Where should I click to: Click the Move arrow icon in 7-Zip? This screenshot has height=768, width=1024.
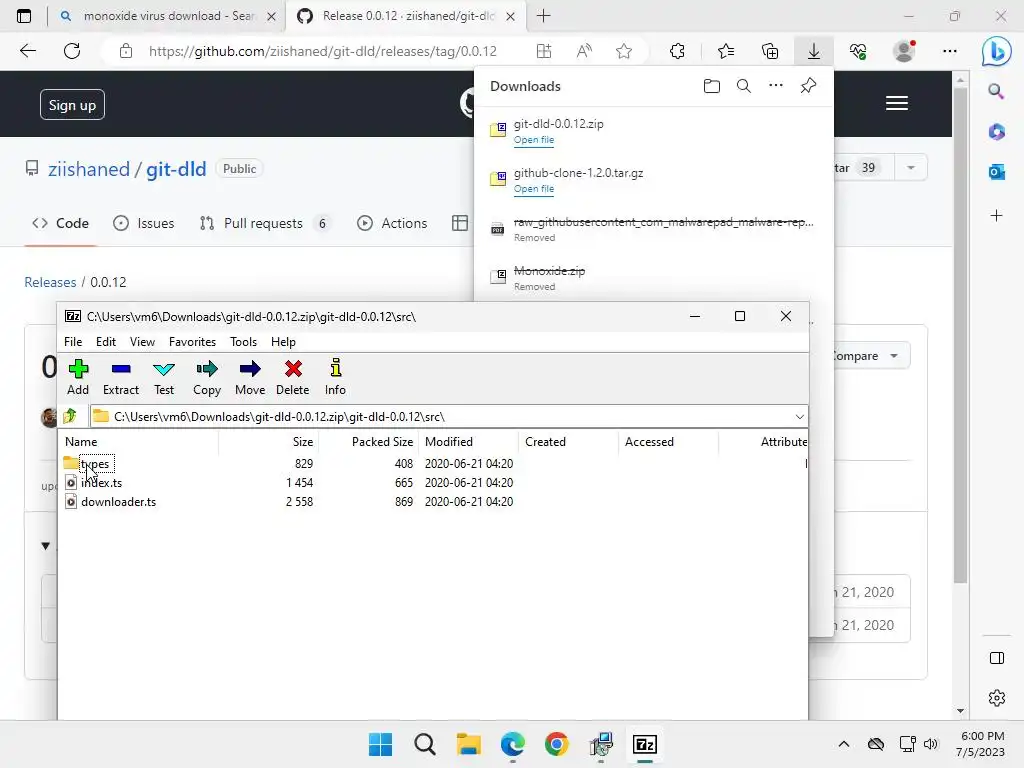(249, 369)
